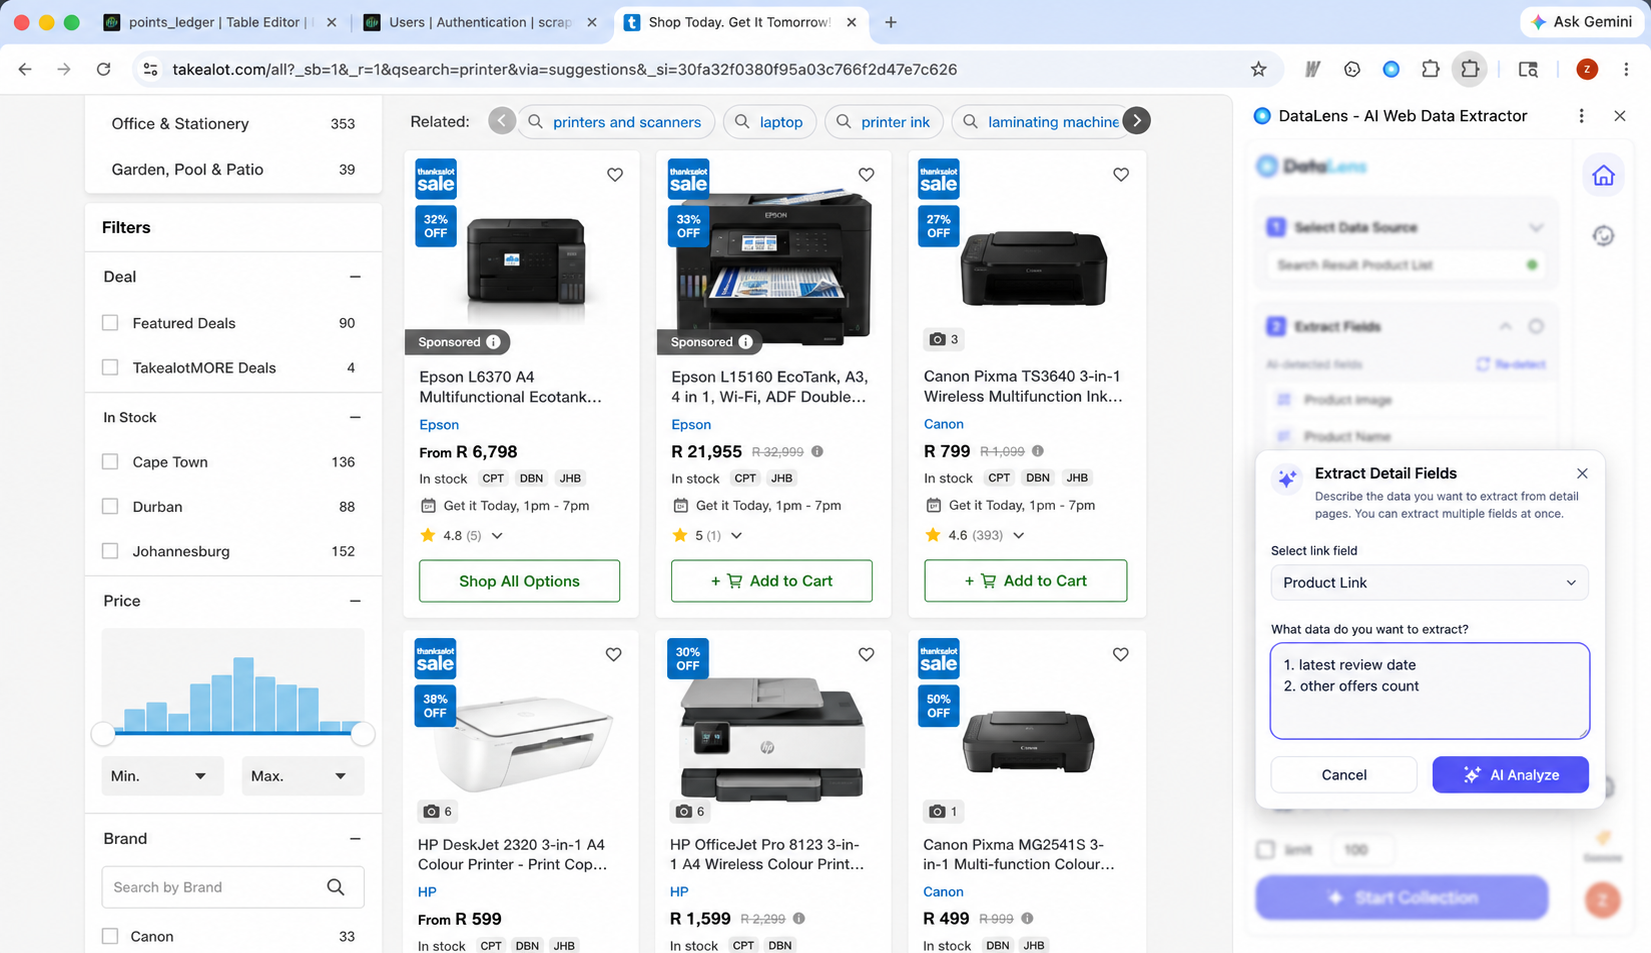Image resolution: width=1651 pixels, height=953 pixels.
Task: Collapse the In Stock filter section
Action: coord(355,418)
